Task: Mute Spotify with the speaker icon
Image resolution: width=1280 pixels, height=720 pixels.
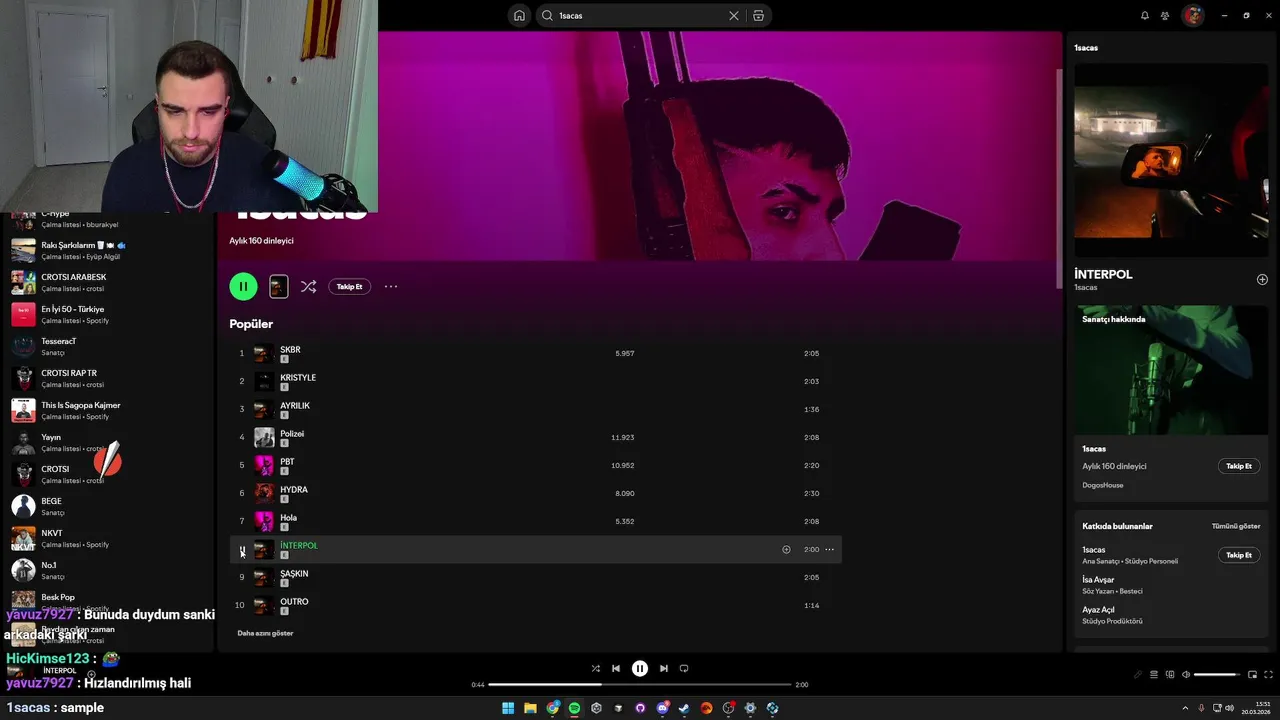Action: (1186, 674)
